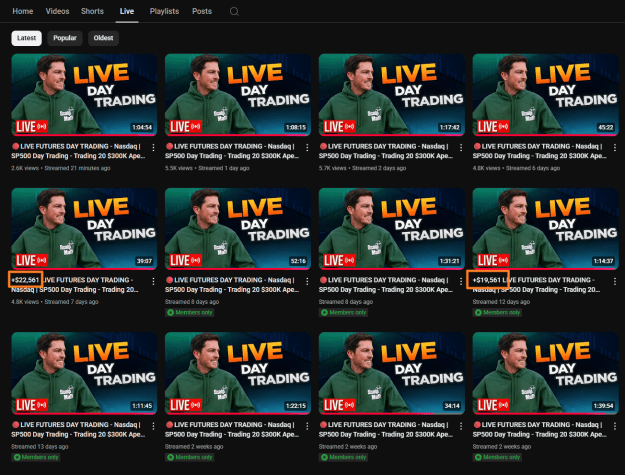Click the '5.7K views' metadata text

pos(333,168)
